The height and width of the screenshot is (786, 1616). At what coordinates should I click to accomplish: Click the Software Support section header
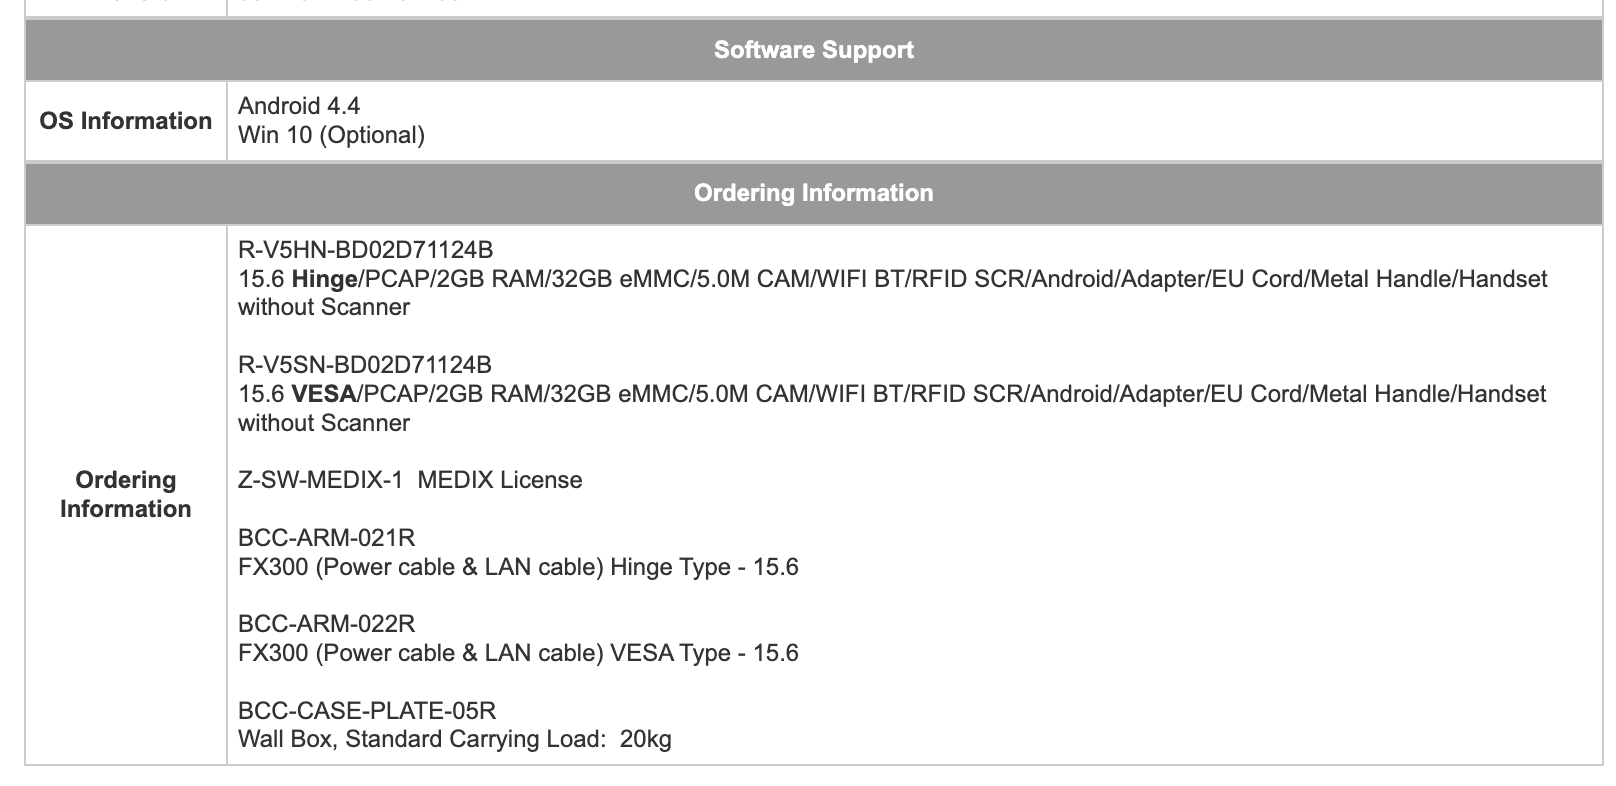point(813,50)
